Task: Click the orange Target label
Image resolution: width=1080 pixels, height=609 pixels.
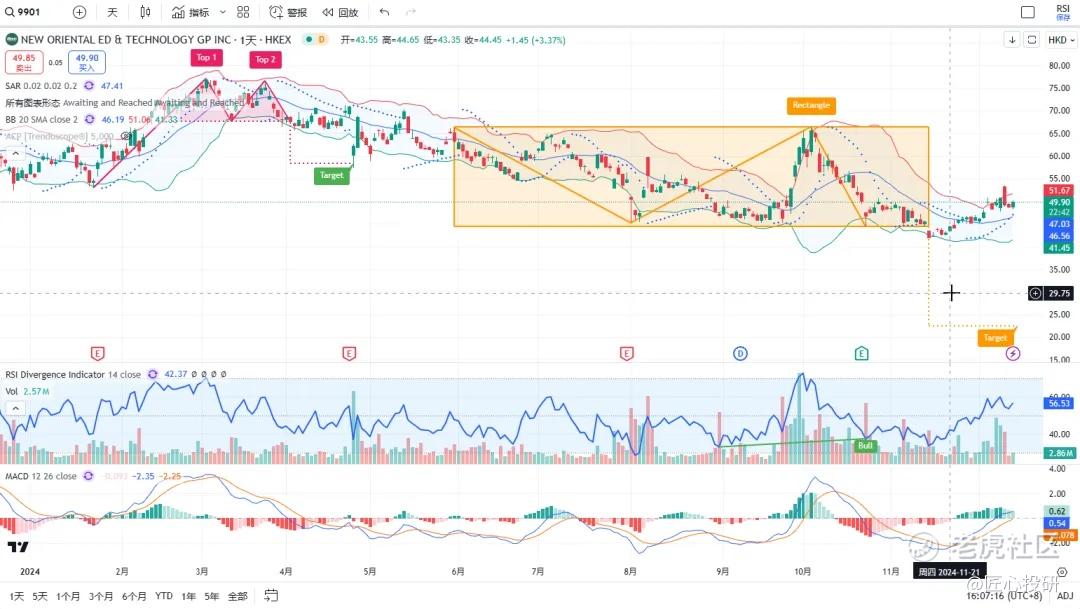Action: 995,338
